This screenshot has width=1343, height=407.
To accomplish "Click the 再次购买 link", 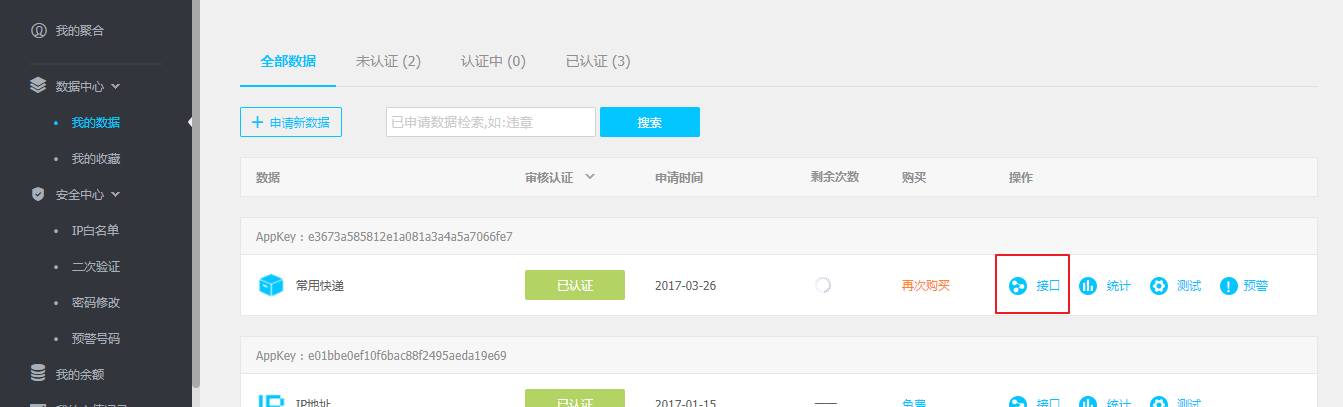I will (925, 286).
